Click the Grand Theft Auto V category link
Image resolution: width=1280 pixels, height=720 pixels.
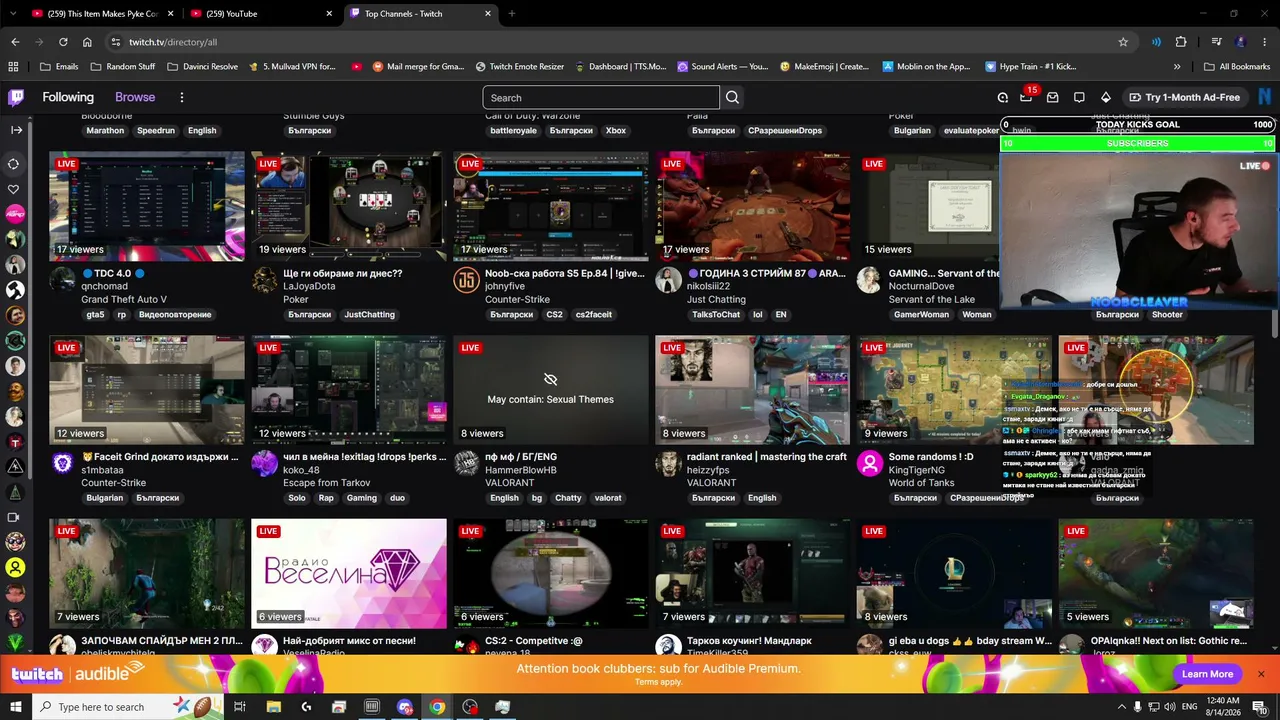pos(124,299)
